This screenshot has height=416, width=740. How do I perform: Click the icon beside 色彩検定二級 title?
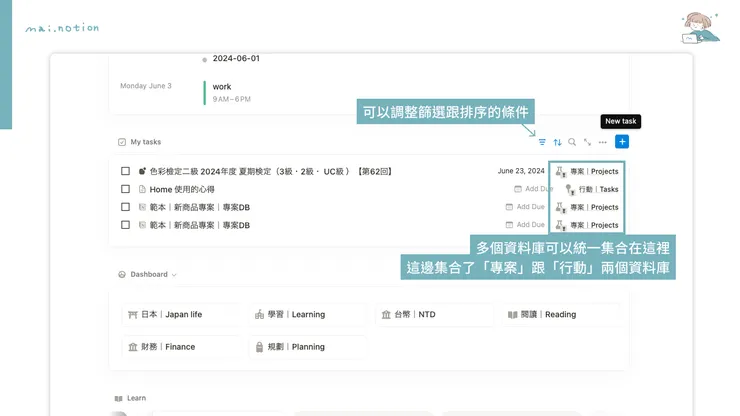[x=142, y=171]
